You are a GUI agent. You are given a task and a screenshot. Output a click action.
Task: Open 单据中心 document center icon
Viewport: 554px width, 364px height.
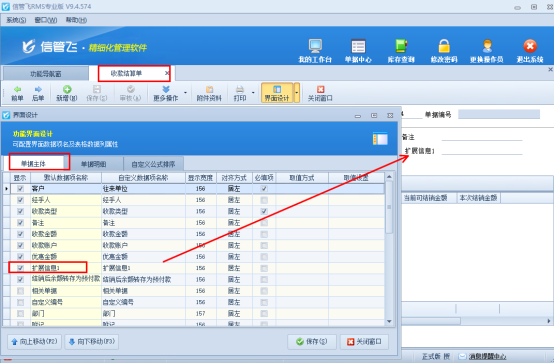(x=358, y=46)
